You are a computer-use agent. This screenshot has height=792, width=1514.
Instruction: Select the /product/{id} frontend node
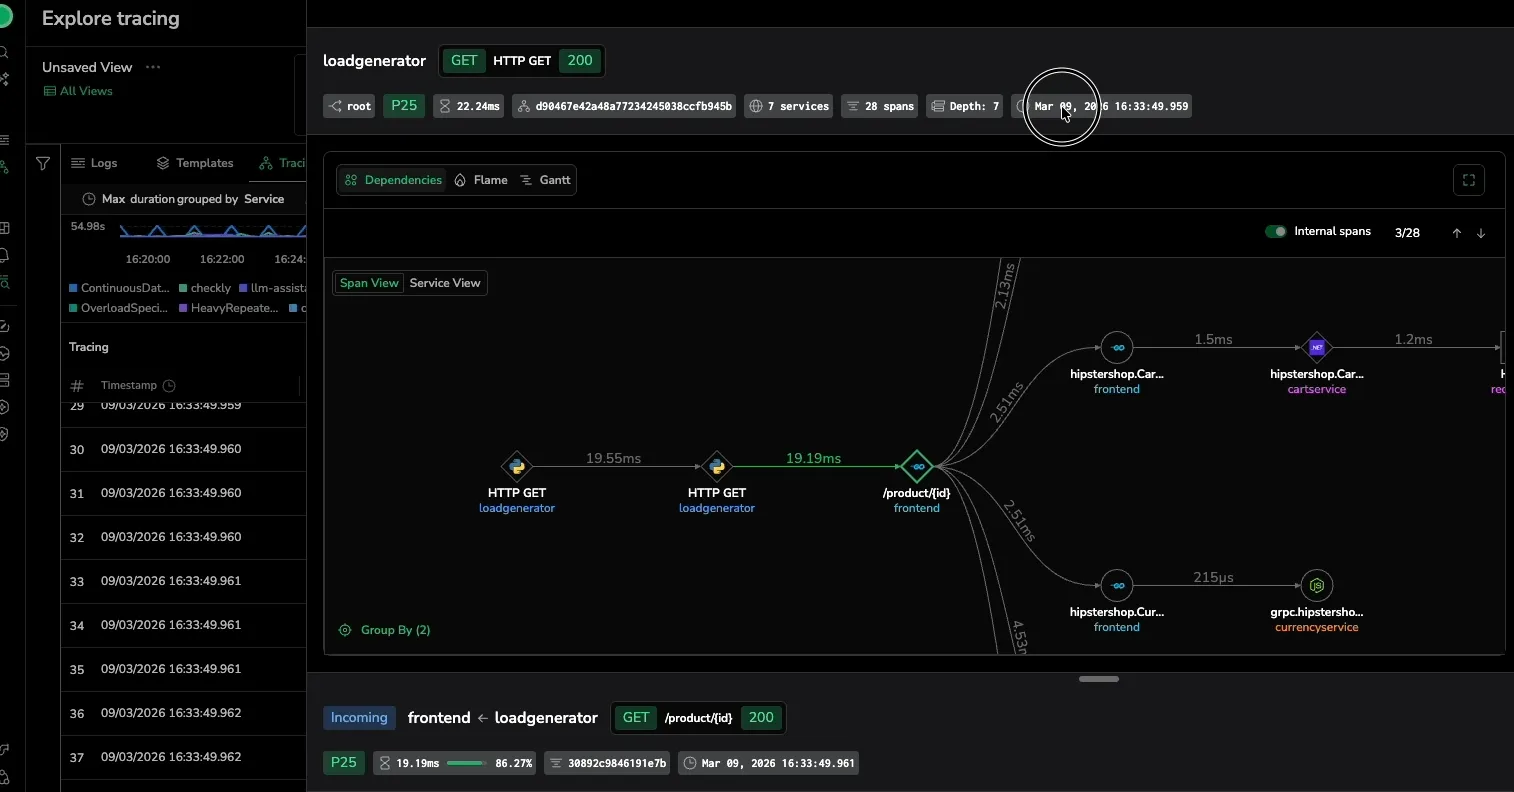point(917,466)
